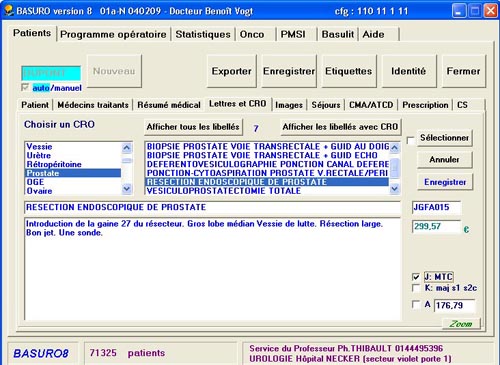
Task: Click the 299,57 price field
Action: coord(437,227)
